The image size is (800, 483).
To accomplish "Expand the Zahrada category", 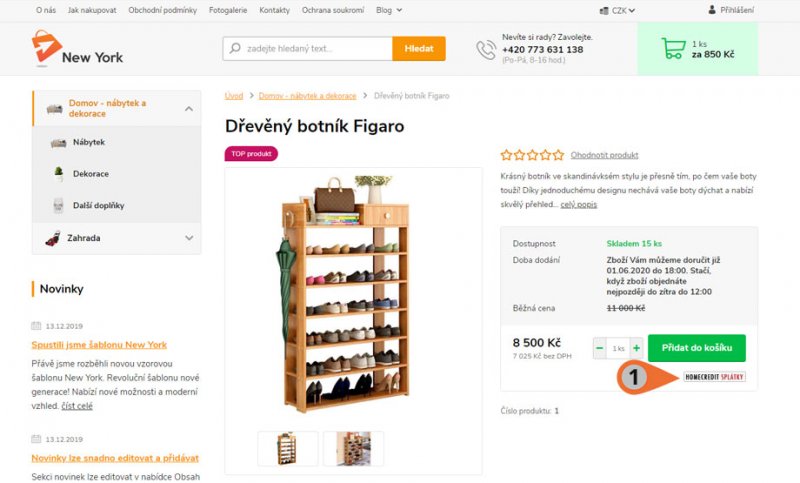I will click(189, 238).
